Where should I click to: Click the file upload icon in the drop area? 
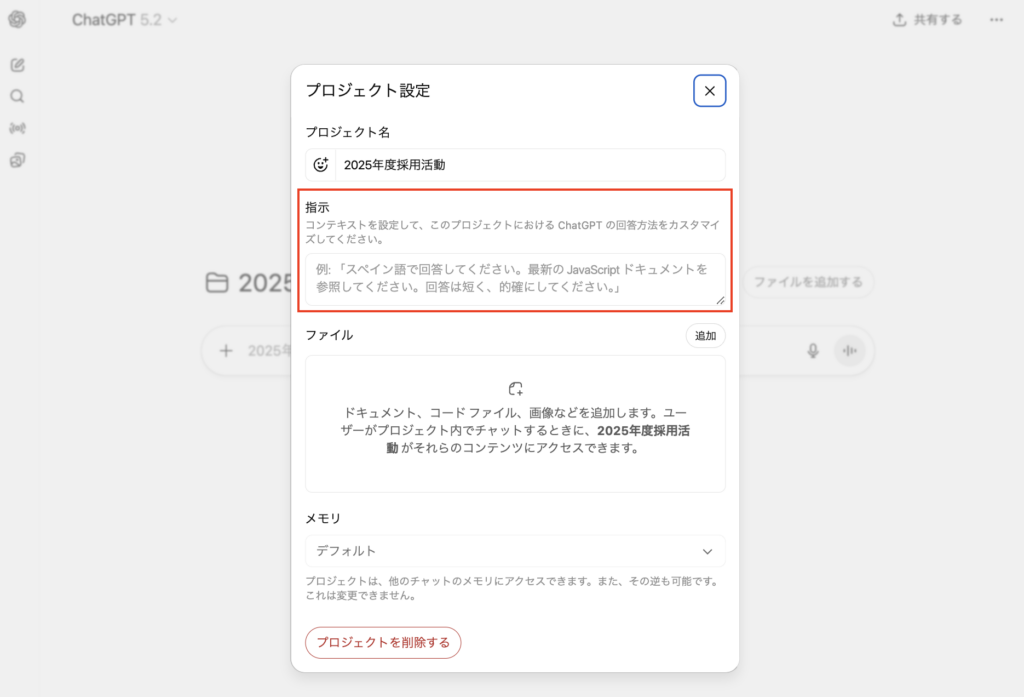tap(515, 389)
